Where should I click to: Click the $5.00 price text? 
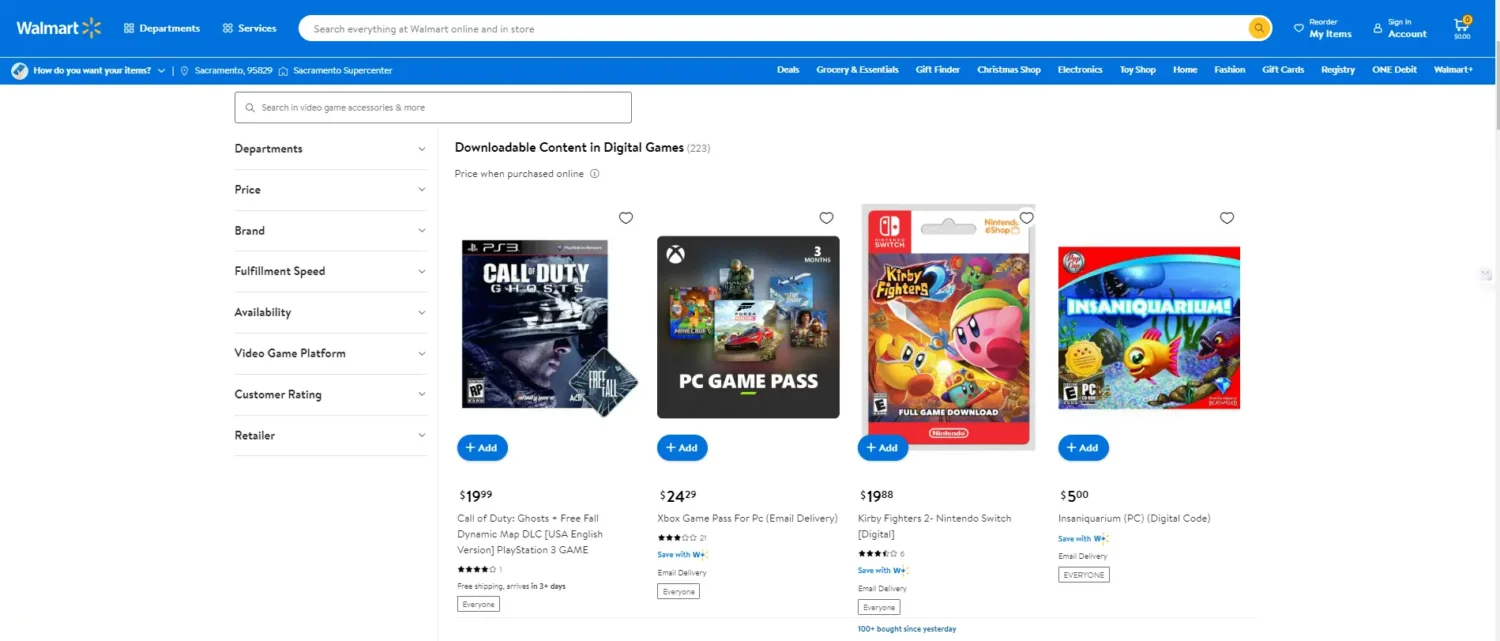coord(1075,495)
